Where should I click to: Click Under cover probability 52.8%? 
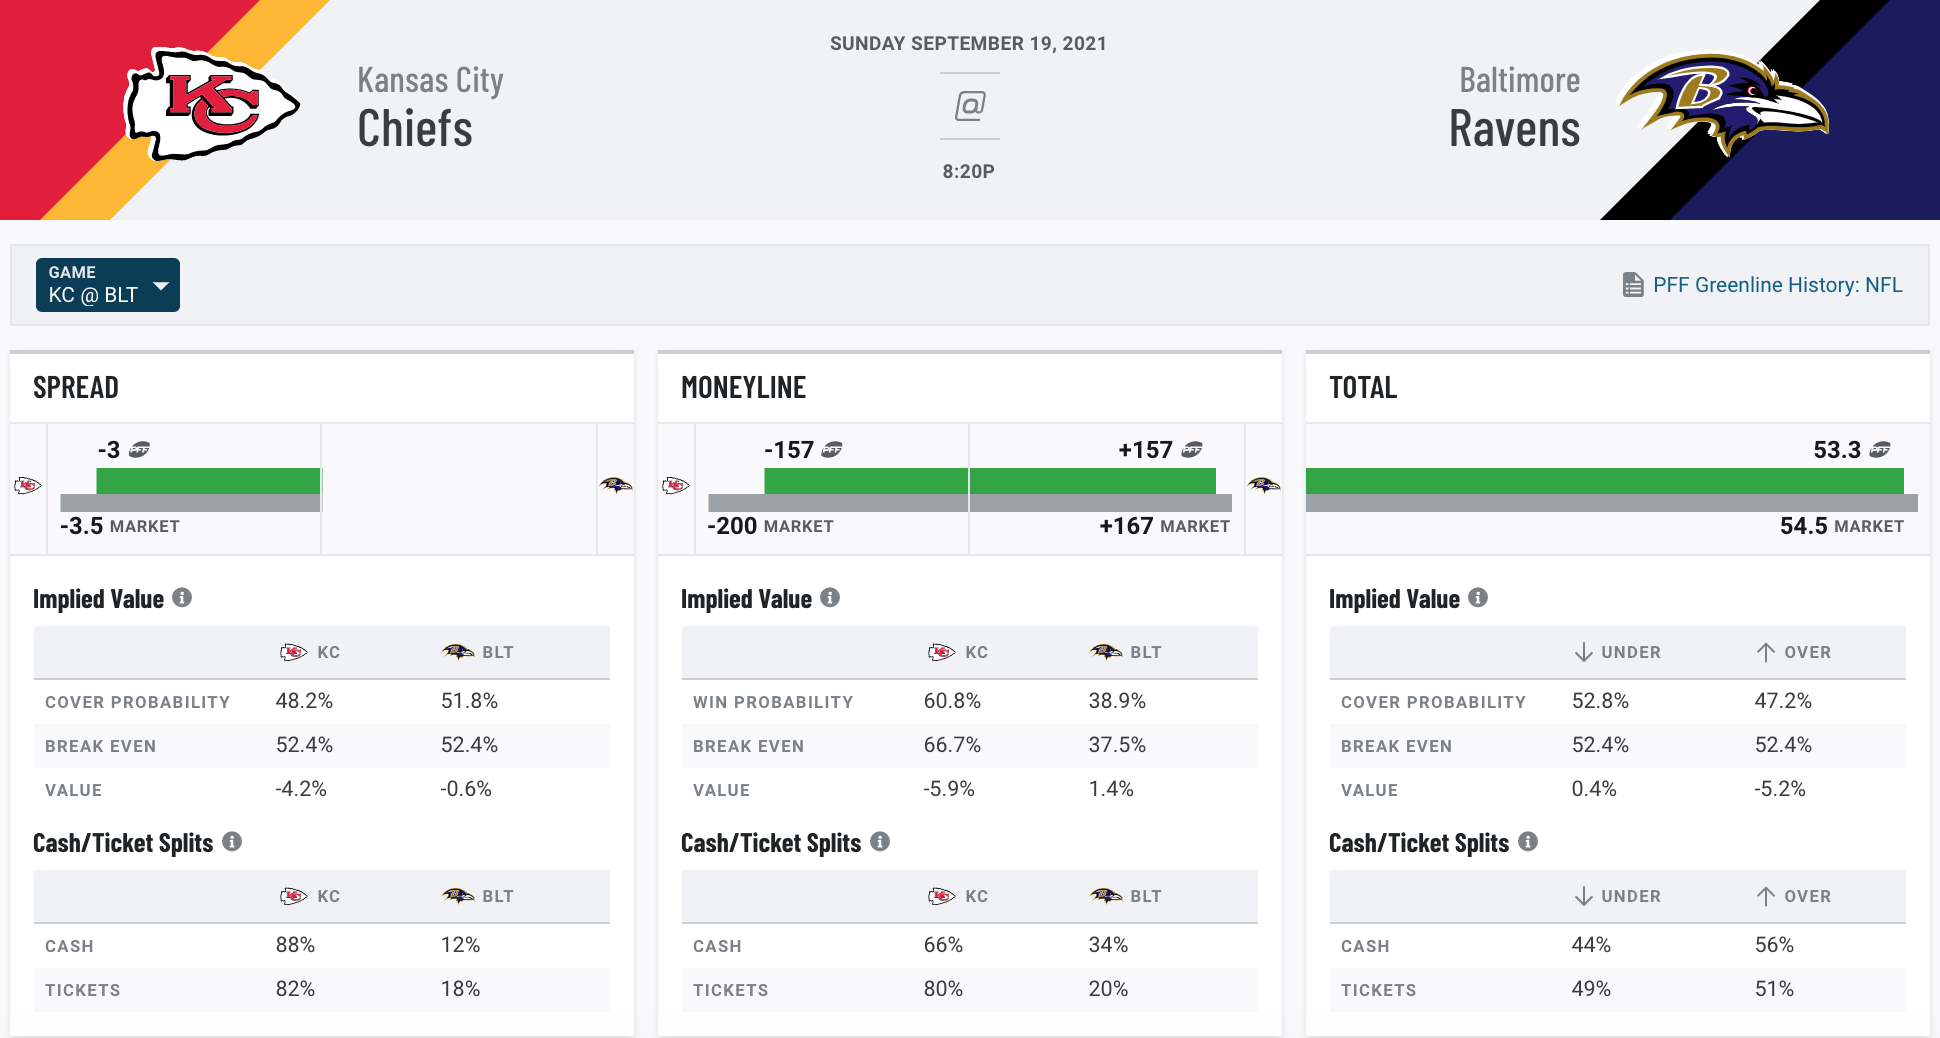tap(1600, 701)
